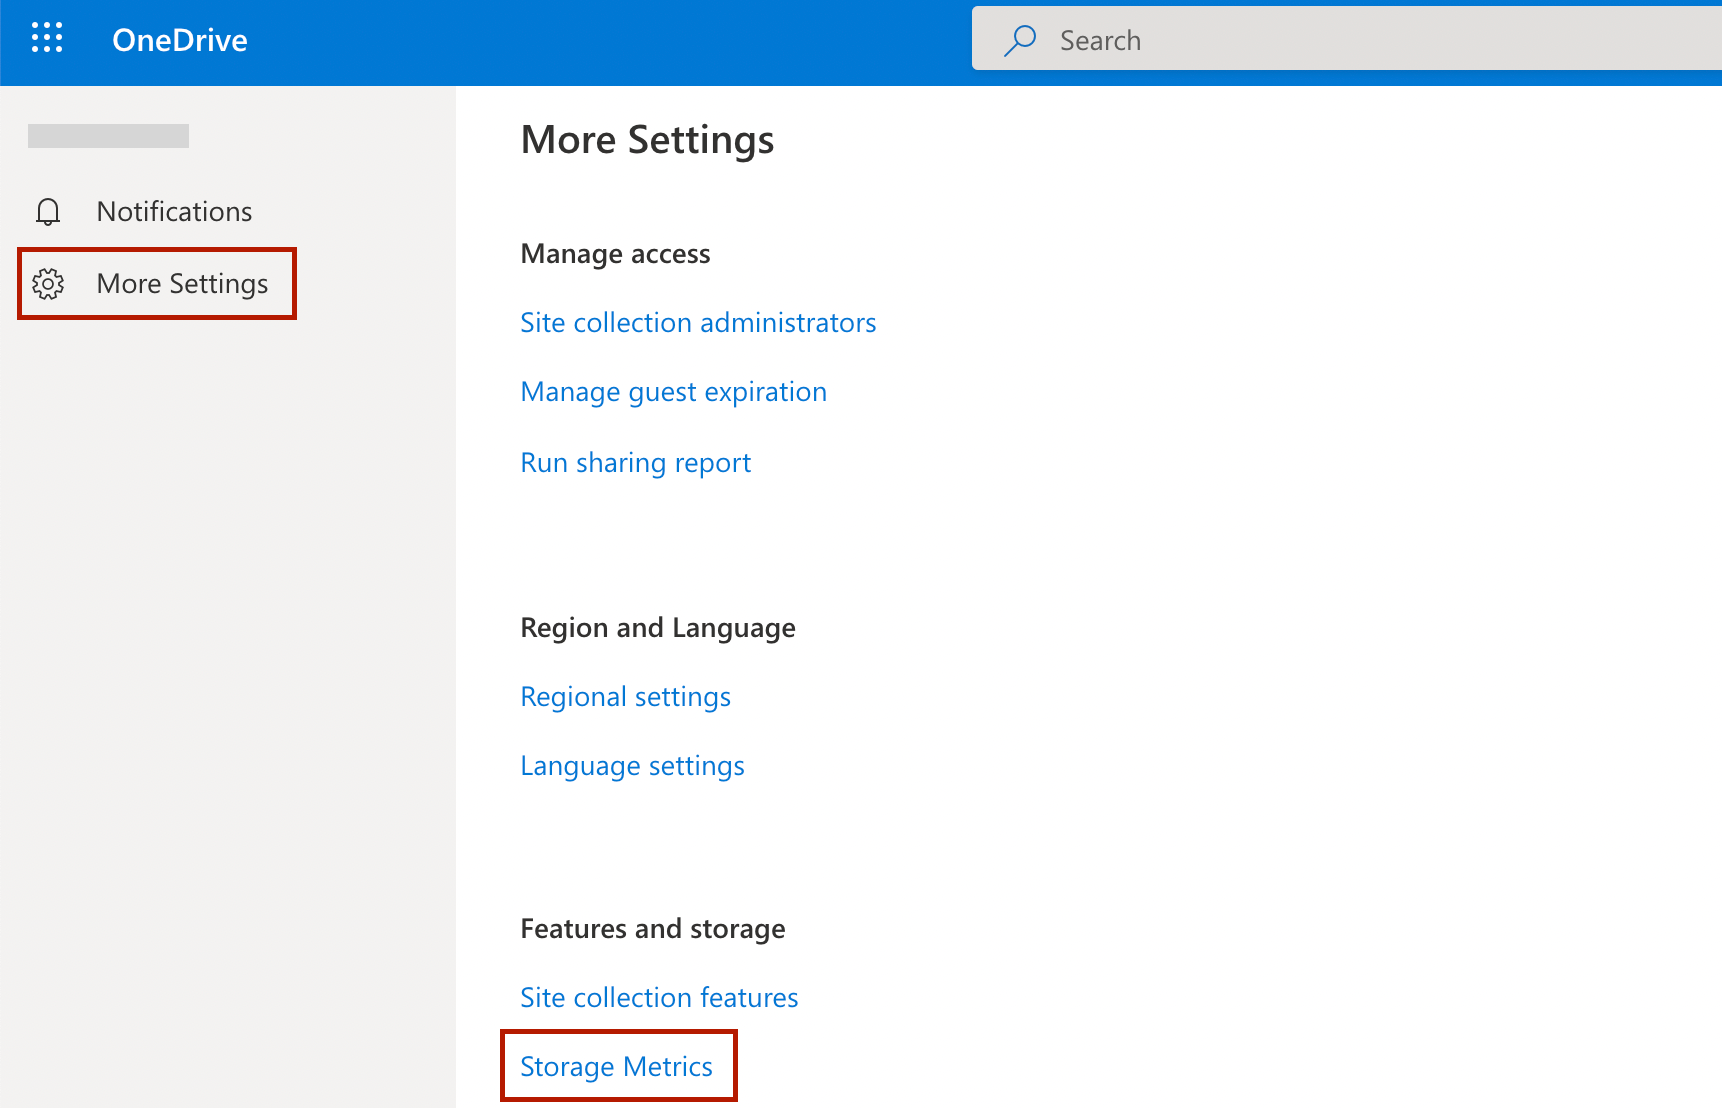The height and width of the screenshot is (1108, 1722).
Task: Click the Notifications bell icon
Action: tap(47, 211)
